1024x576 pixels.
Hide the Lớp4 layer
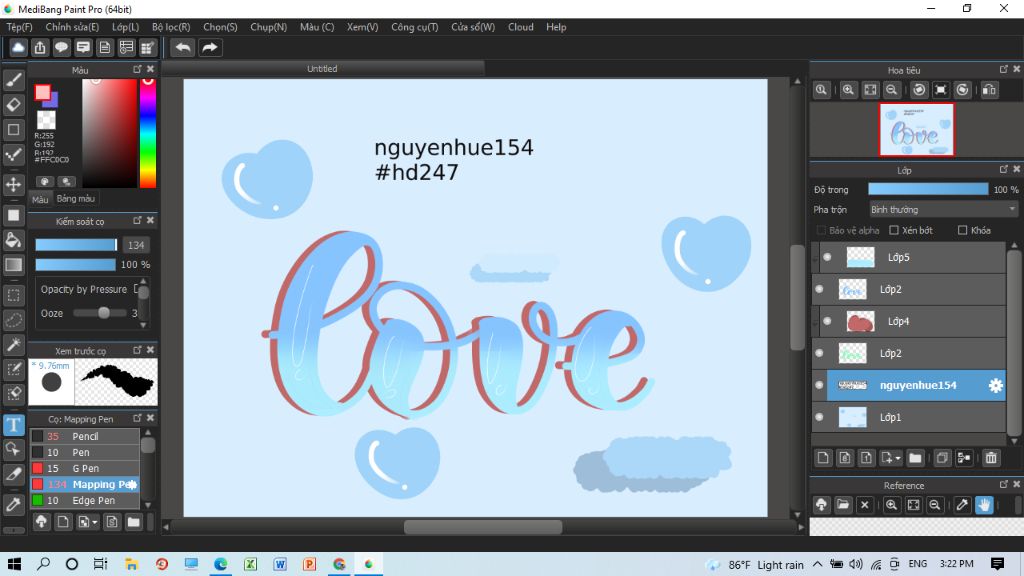(827, 321)
